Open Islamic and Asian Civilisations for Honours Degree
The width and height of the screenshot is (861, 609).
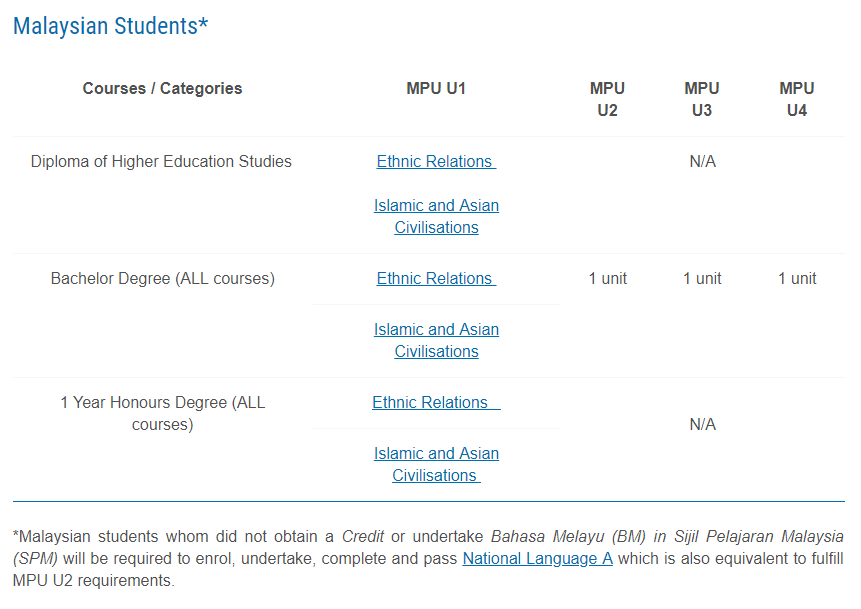click(x=437, y=465)
